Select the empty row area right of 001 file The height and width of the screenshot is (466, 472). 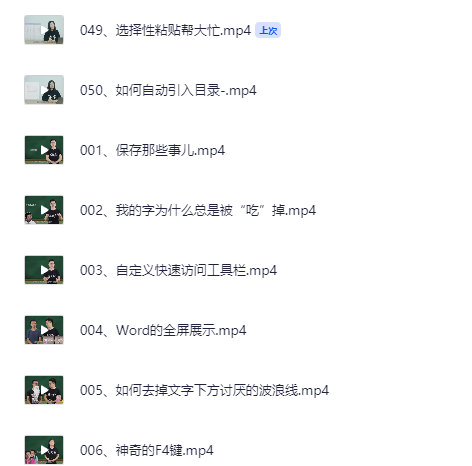[347, 150]
